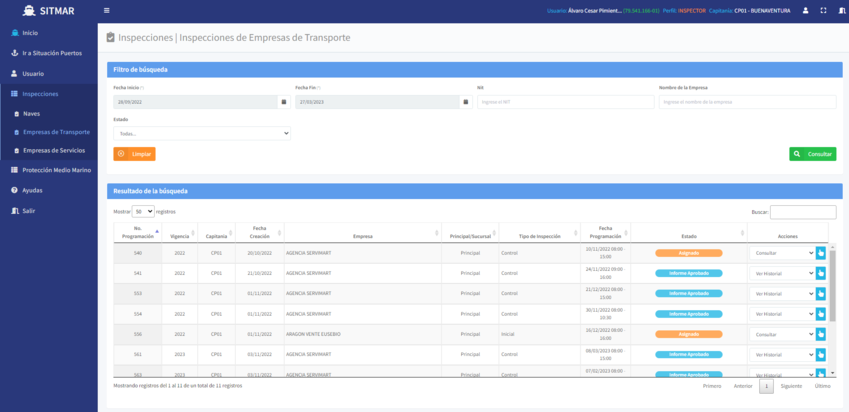Screen dimensions: 849x412
Task: Click the logout door icon in header
Action: click(839, 11)
